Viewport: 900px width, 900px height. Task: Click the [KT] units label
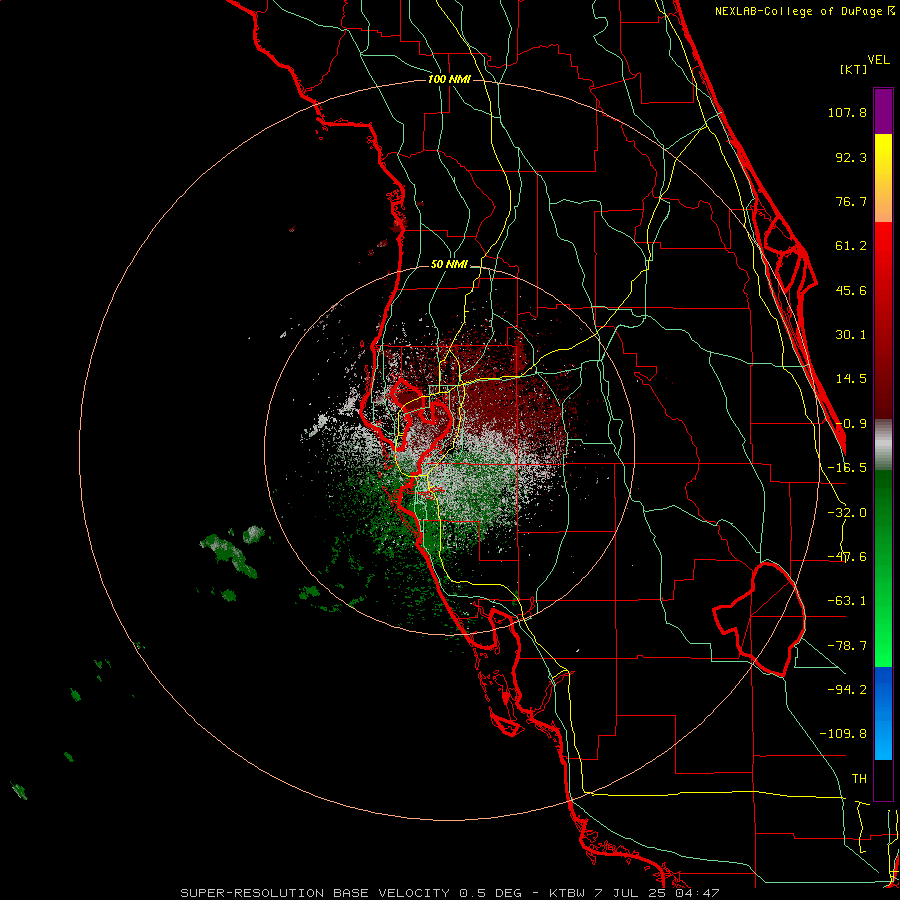click(x=854, y=69)
